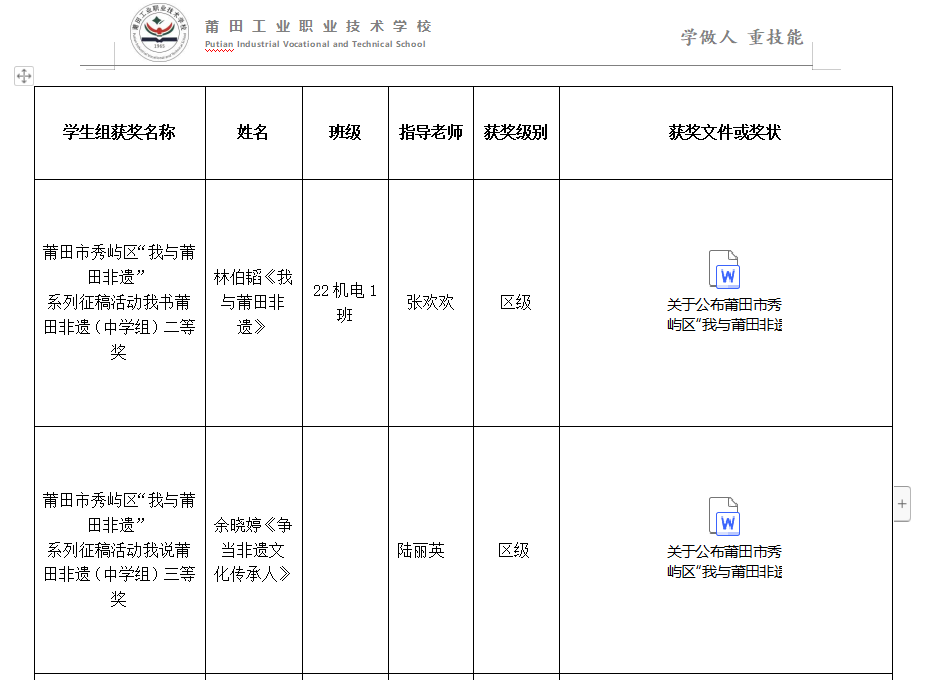The width and height of the screenshot is (925, 680).
Task: Click file caption under Word icon in 林伯韬 row
Action: tap(724, 315)
